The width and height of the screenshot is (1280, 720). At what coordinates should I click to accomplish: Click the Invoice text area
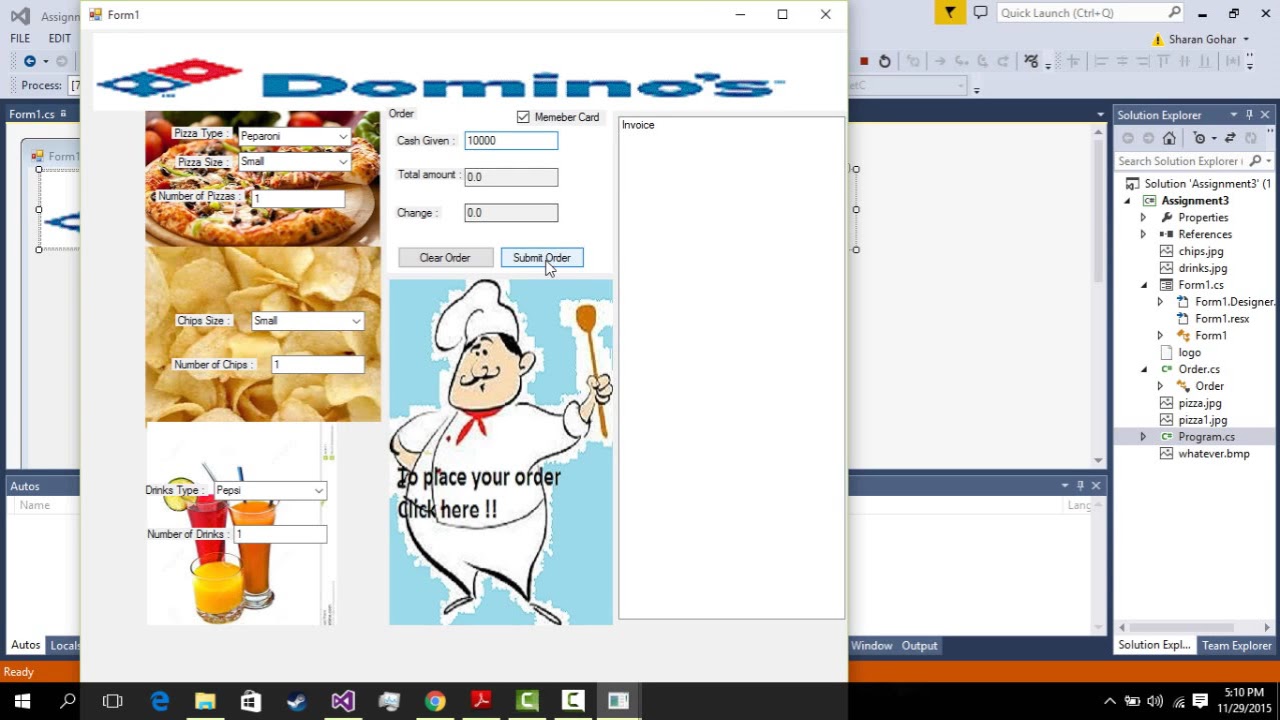(x=731, y=368)
